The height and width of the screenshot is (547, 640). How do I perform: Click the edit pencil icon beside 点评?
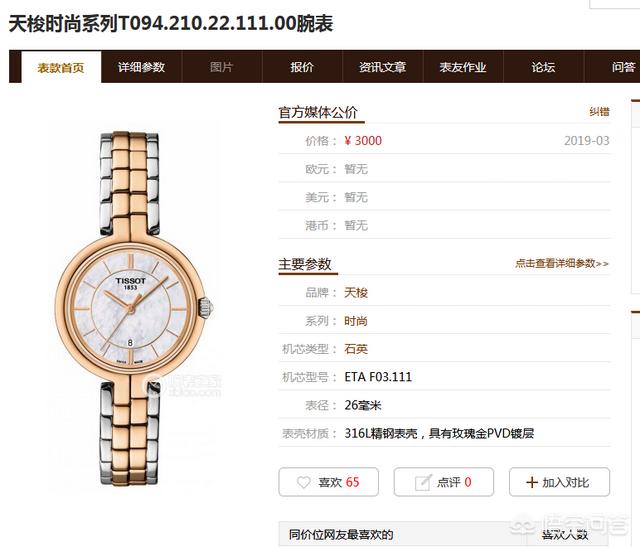[423, 482]
